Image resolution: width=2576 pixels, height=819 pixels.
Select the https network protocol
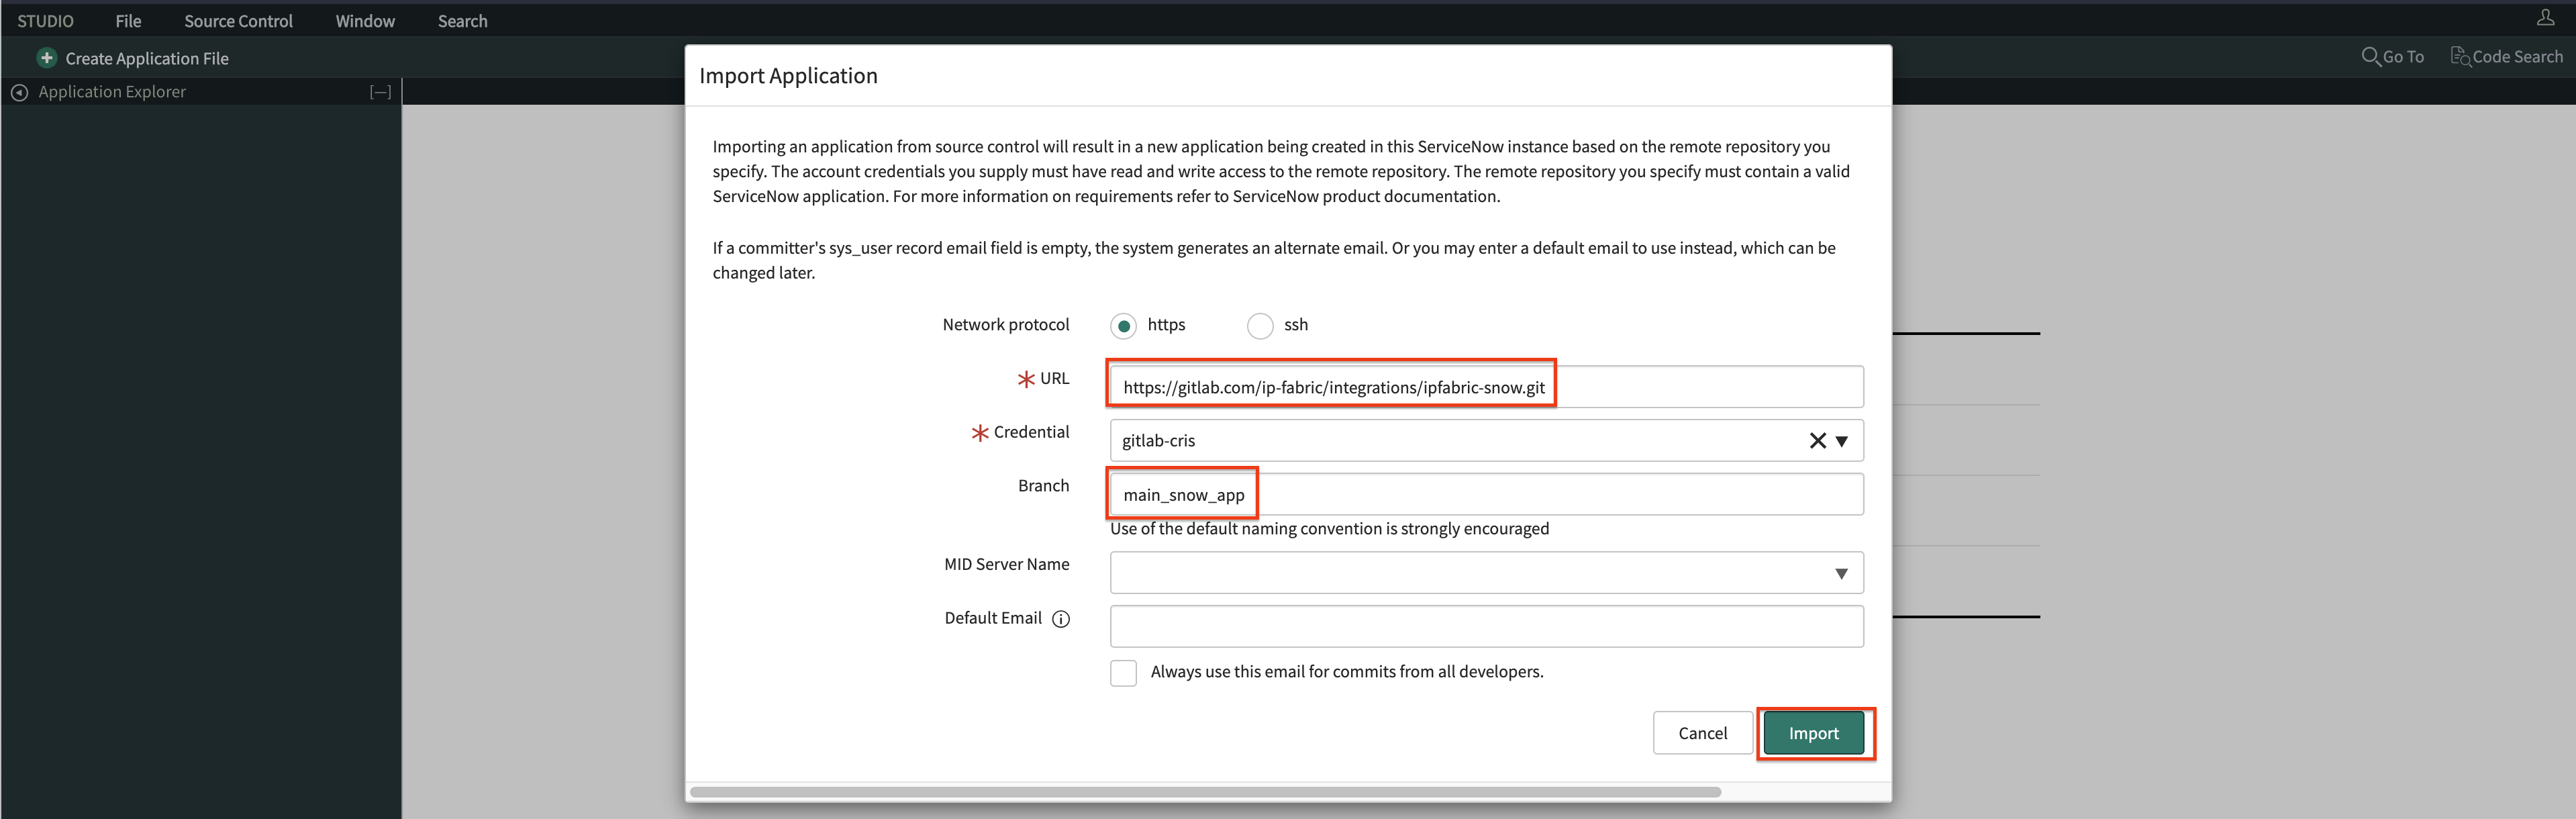pyautogui.click(x=1123, y=326)
